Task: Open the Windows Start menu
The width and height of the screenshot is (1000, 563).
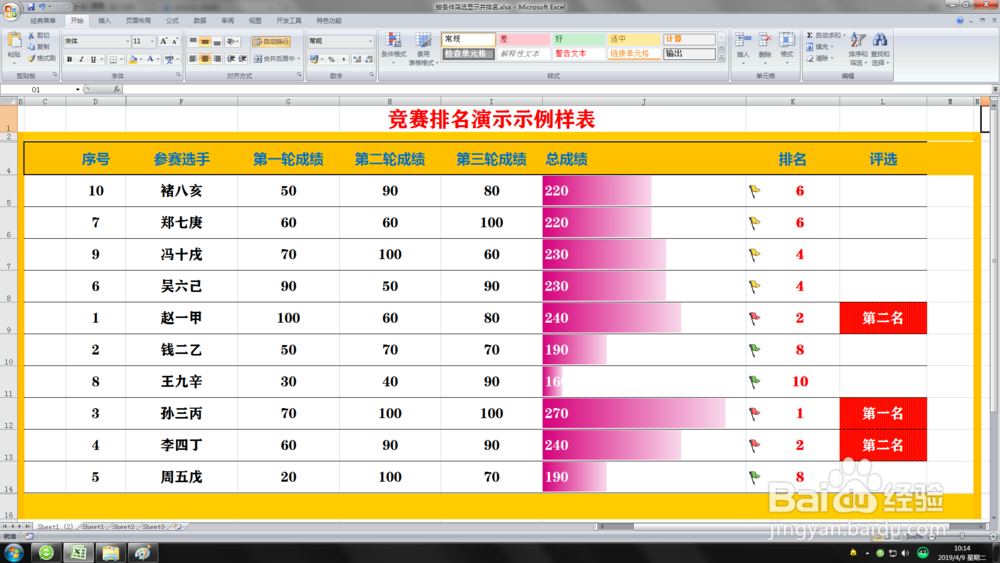Action: [13, 552]
